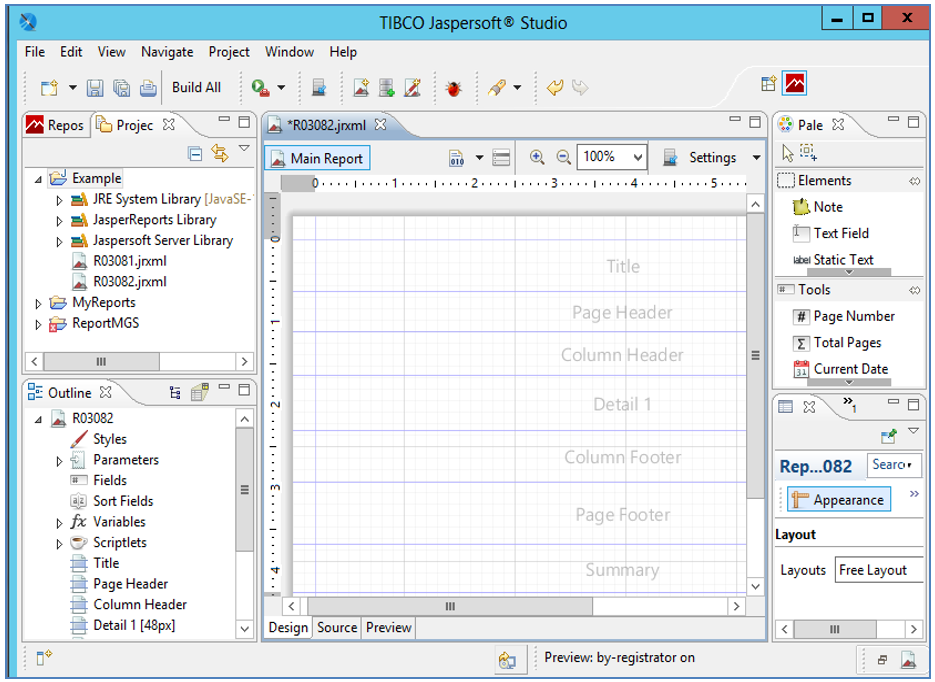Expand the MyReports project node
This screenshot has height=682, width=935.
coord(38,304)
